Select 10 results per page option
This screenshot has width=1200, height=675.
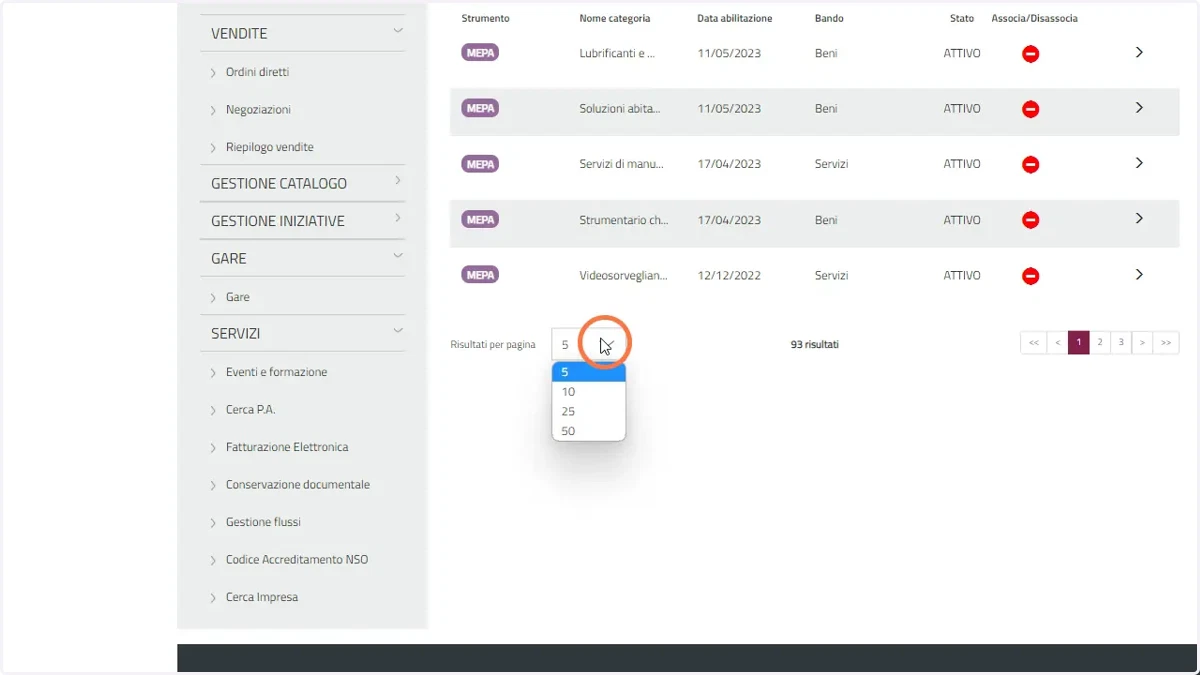589,392
